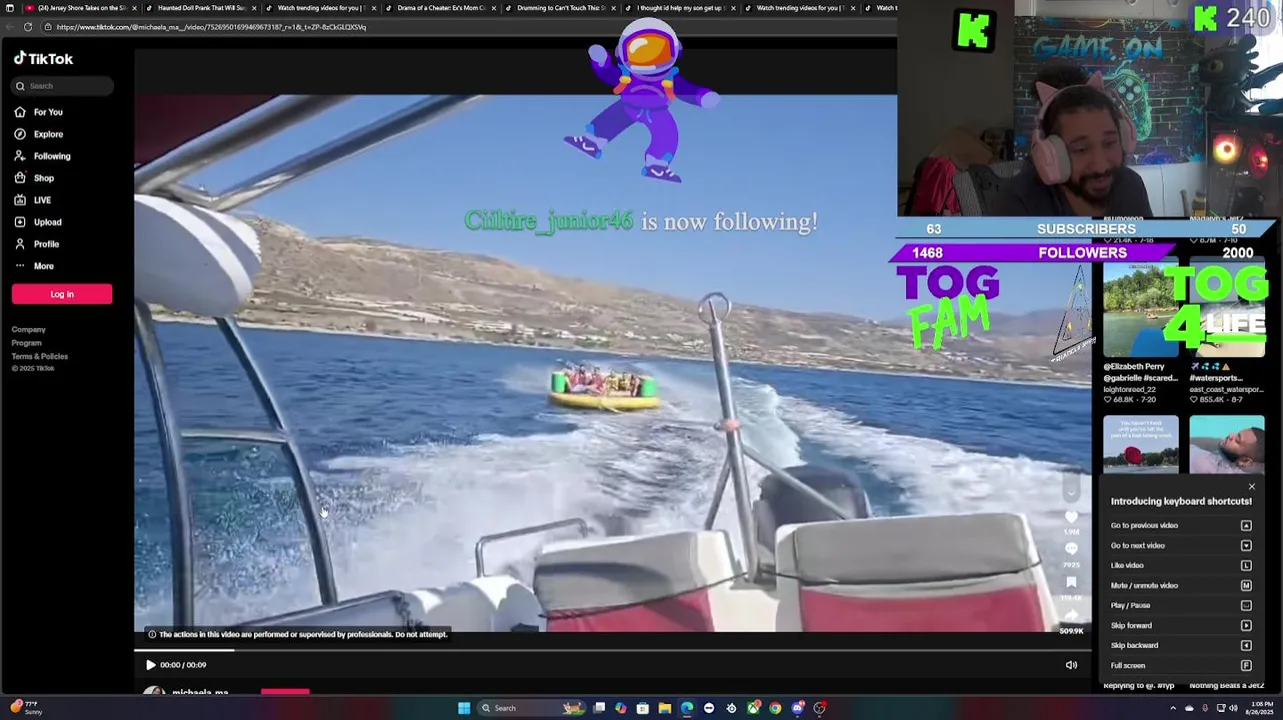
Task: Click the left-arrow key for Skip backward
Action: [x=1246, y=645]
